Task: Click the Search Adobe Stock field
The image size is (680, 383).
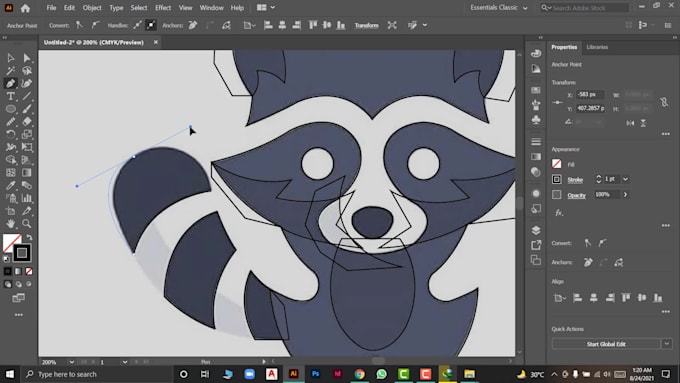Action: click(585, 7)
